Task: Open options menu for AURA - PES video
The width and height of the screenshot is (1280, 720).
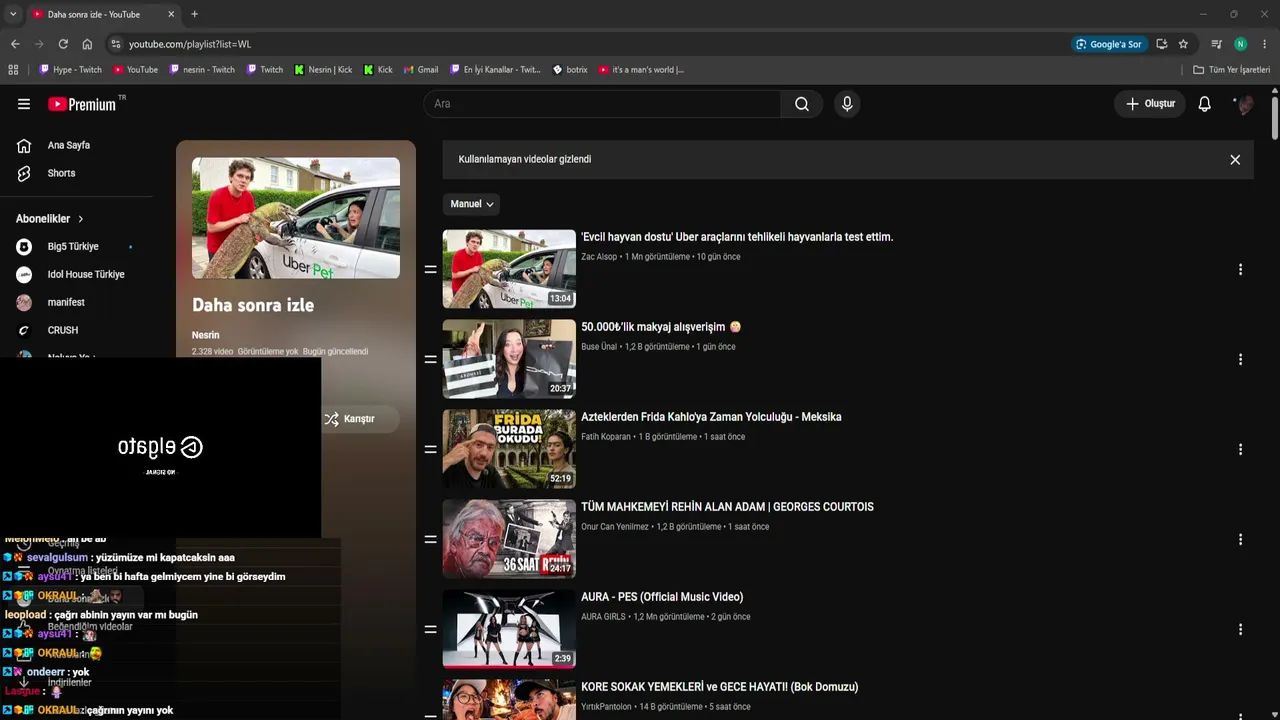Action: click(1240, 630)
